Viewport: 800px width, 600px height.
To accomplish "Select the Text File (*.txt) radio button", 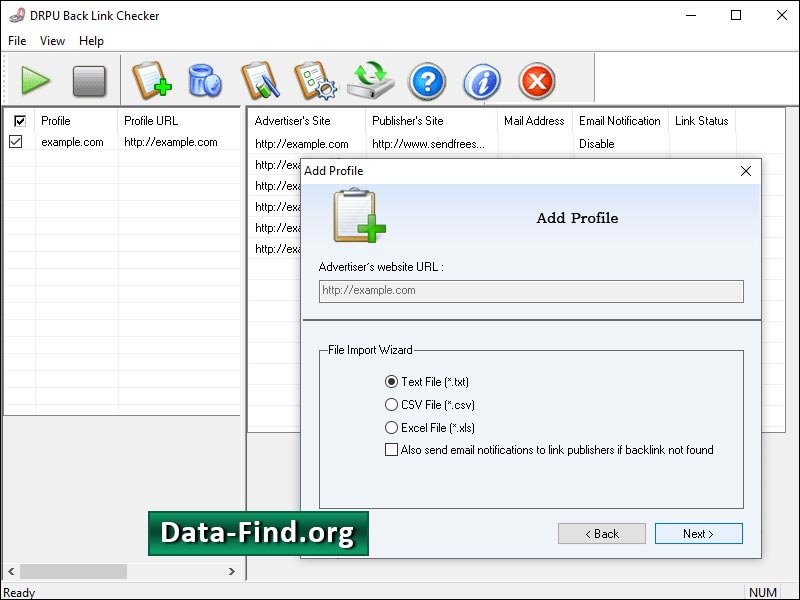I will coord(389,382).
